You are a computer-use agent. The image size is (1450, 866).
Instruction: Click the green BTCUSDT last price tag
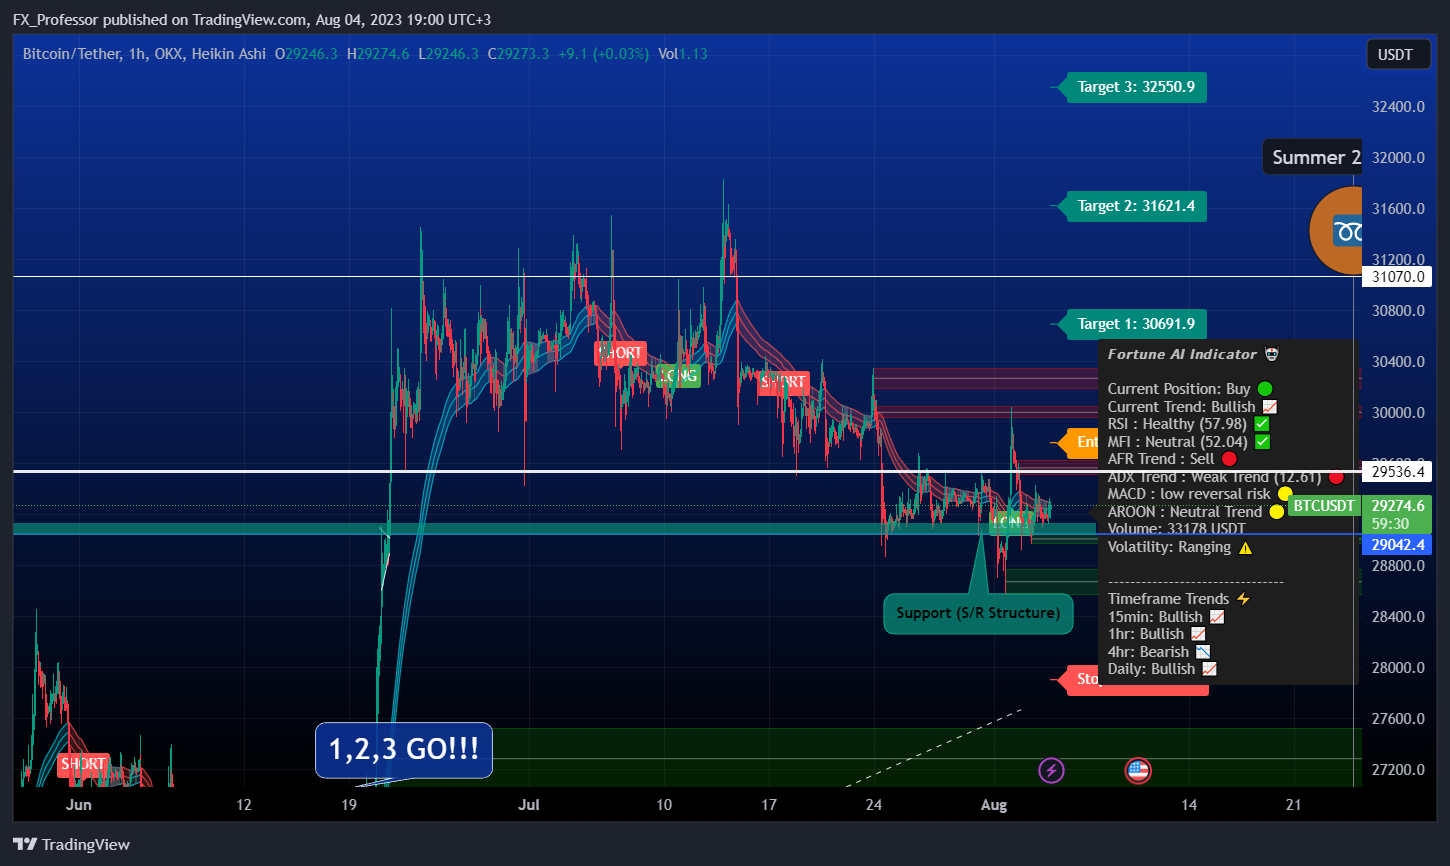click(x=1323, y=506)
